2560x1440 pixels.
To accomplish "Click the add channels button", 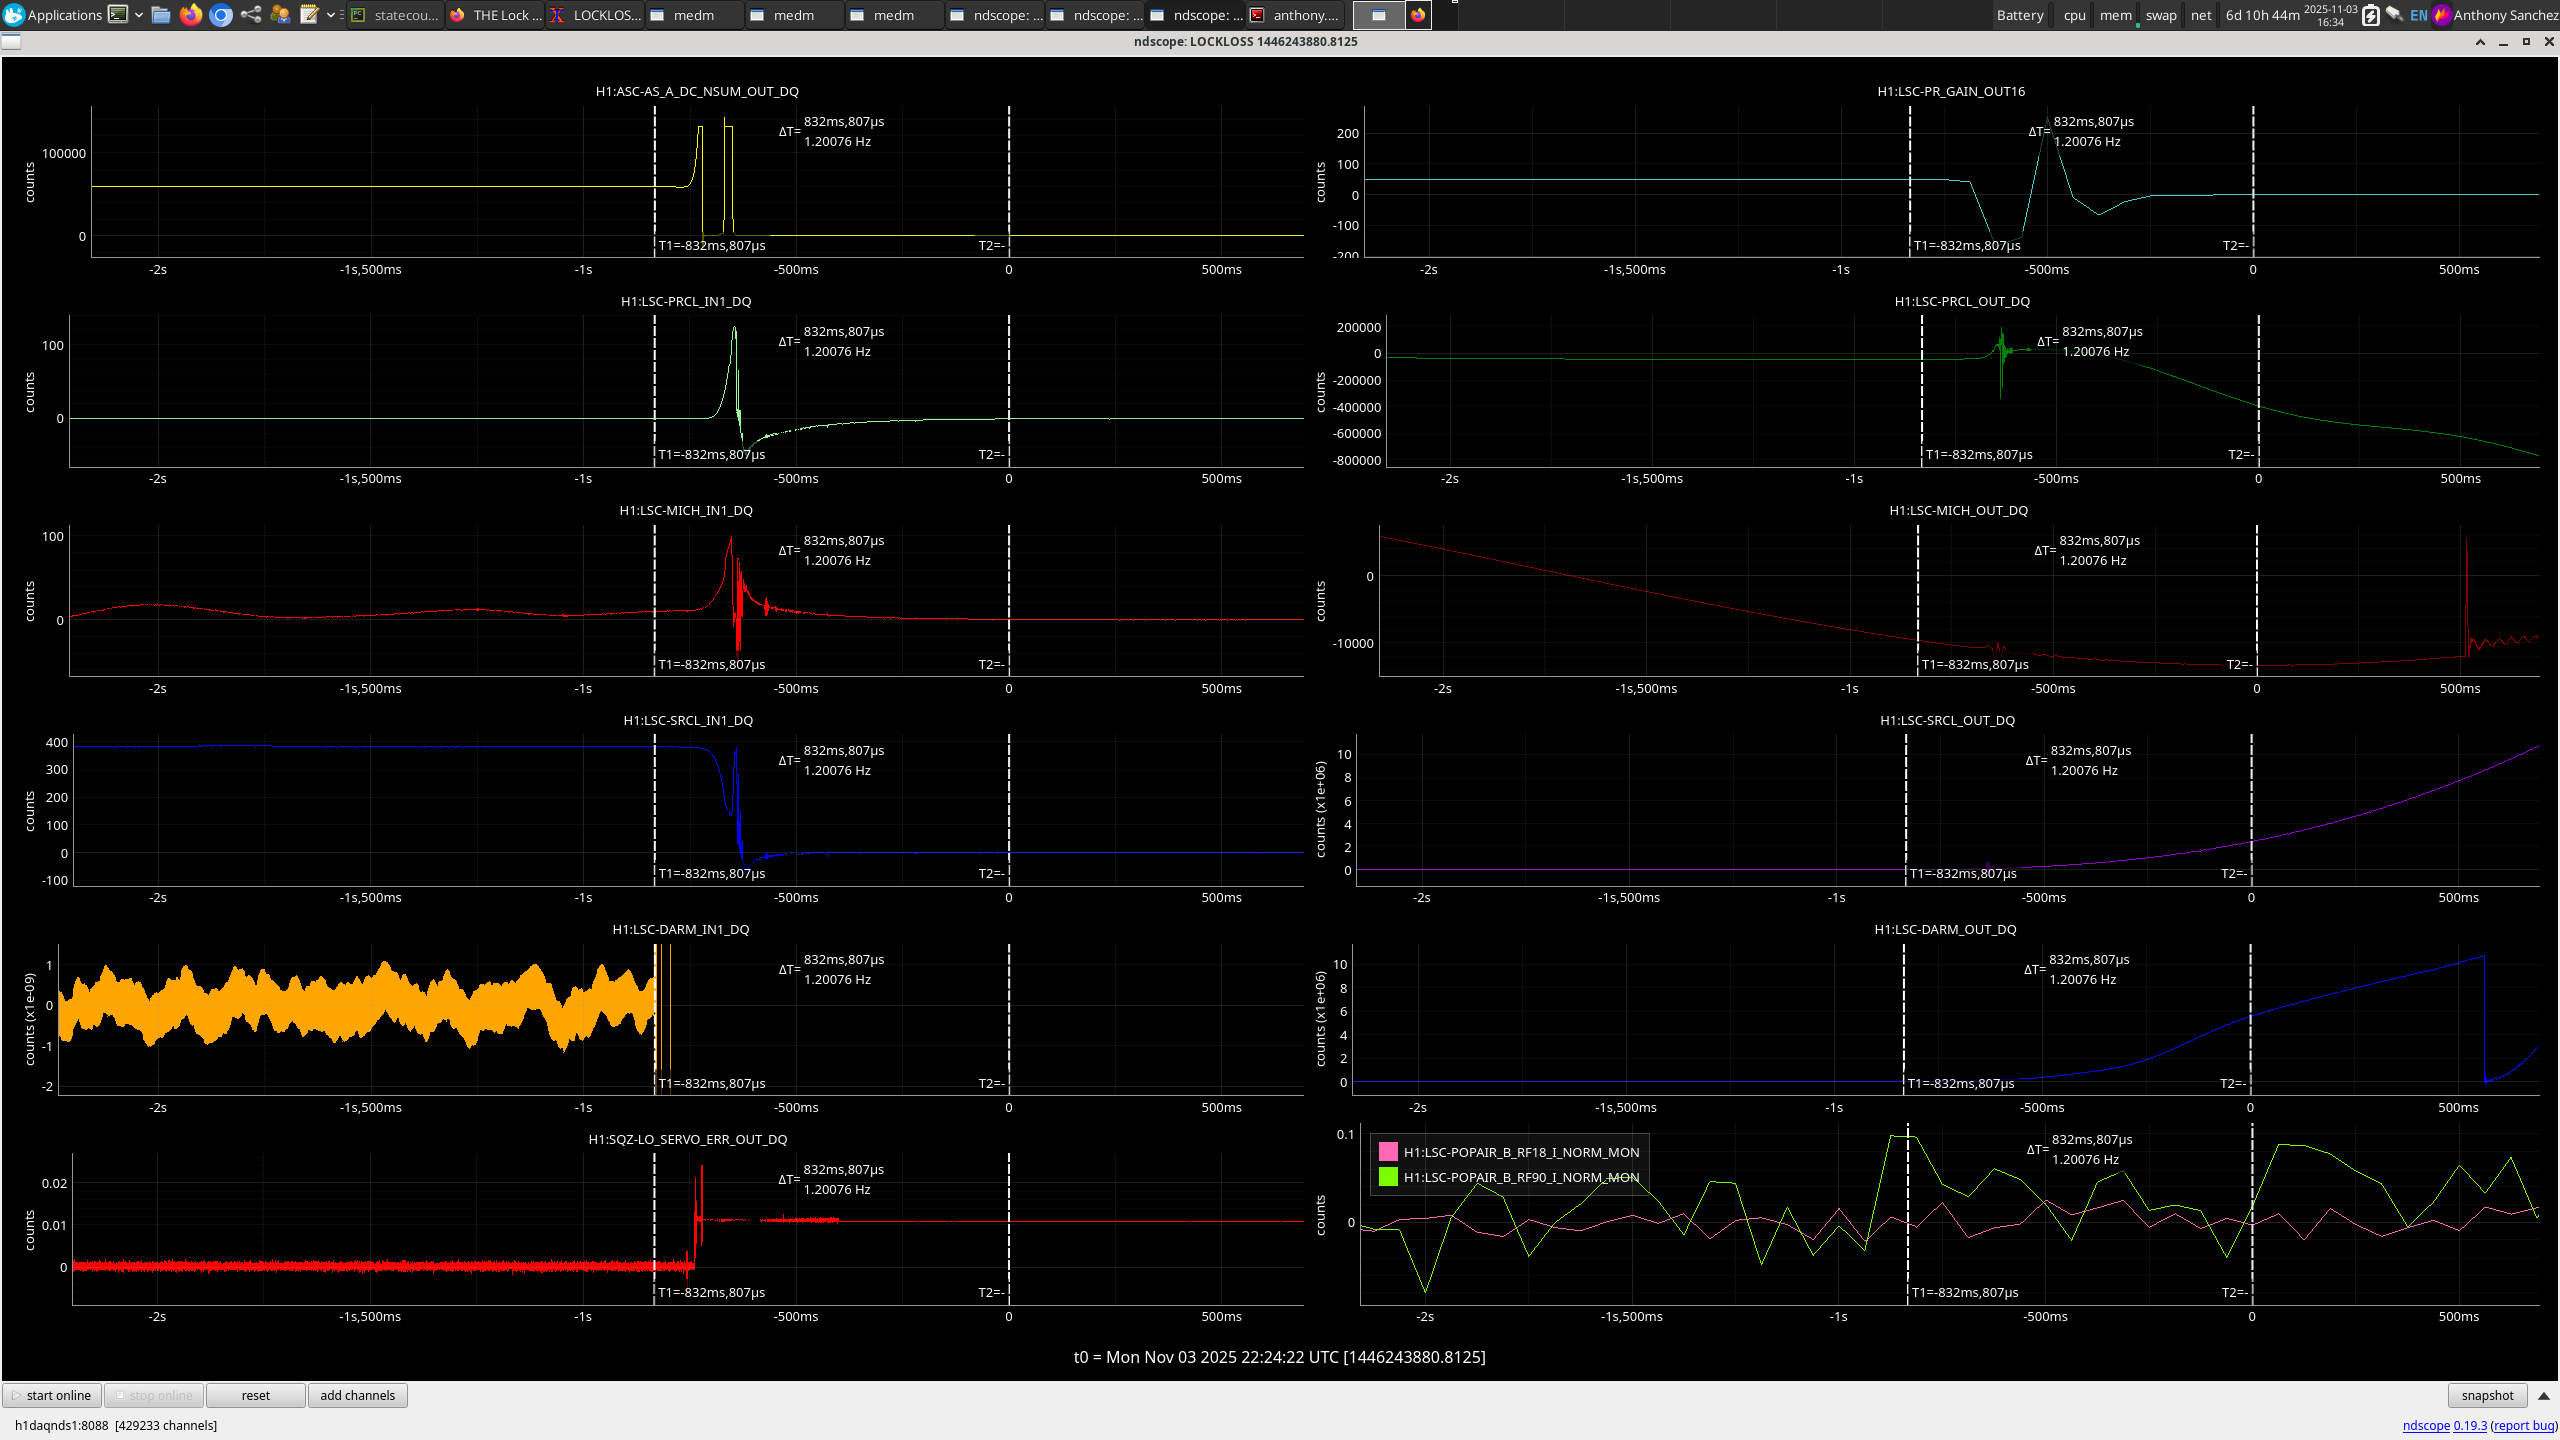I will click(x=357, y=1395).
